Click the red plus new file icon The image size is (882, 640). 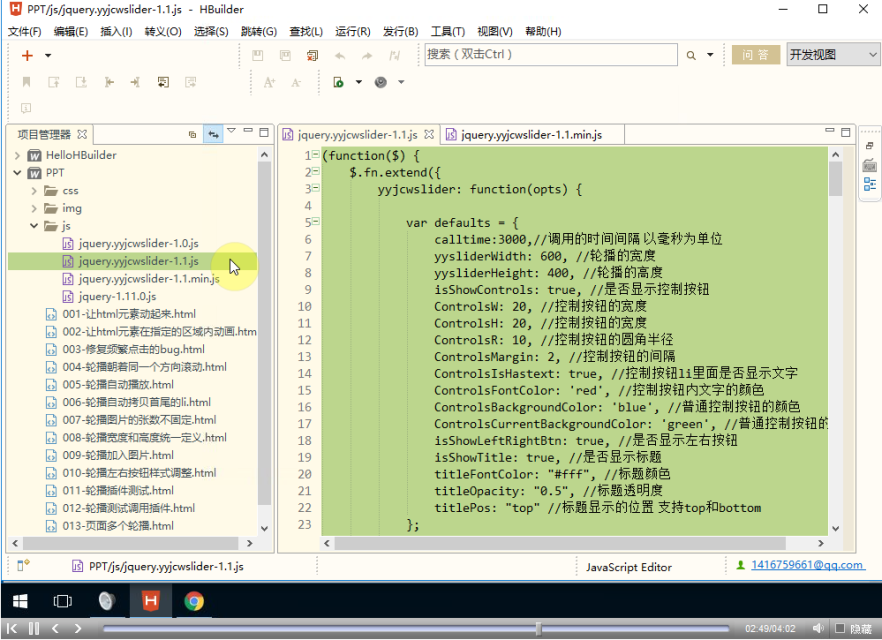27,56
